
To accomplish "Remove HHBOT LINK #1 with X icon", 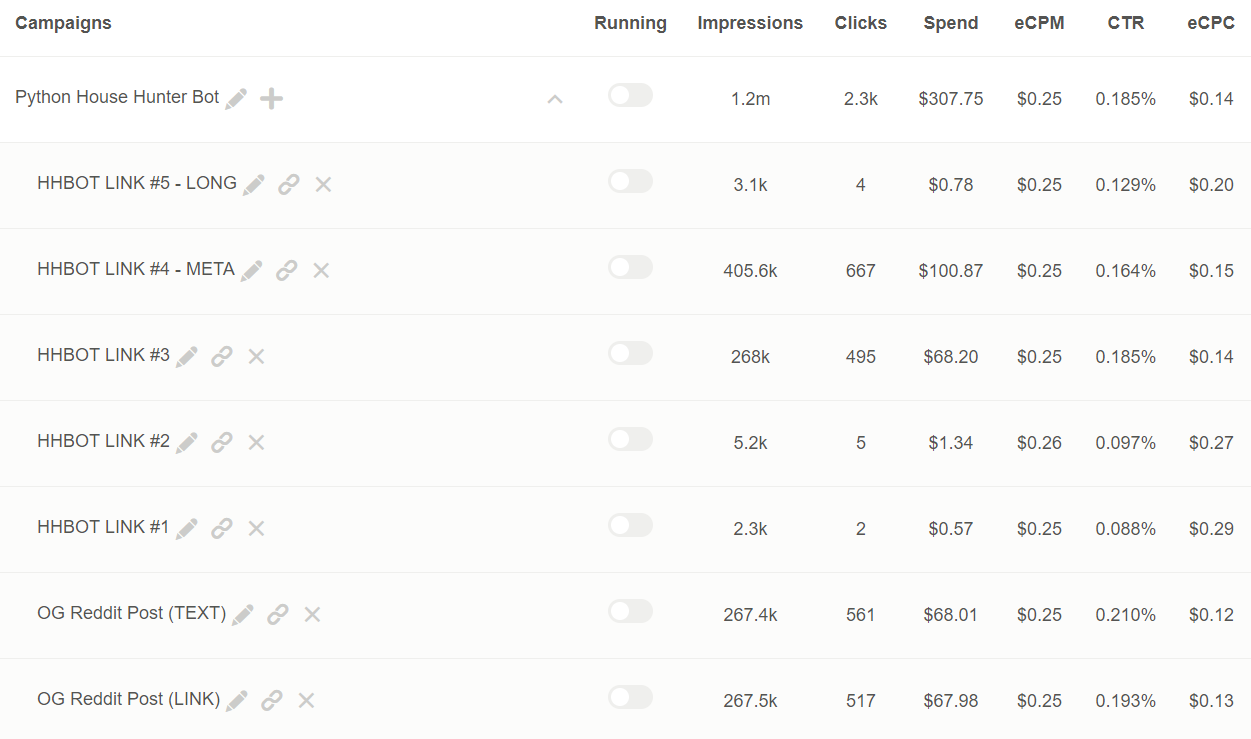I will 256,528.
